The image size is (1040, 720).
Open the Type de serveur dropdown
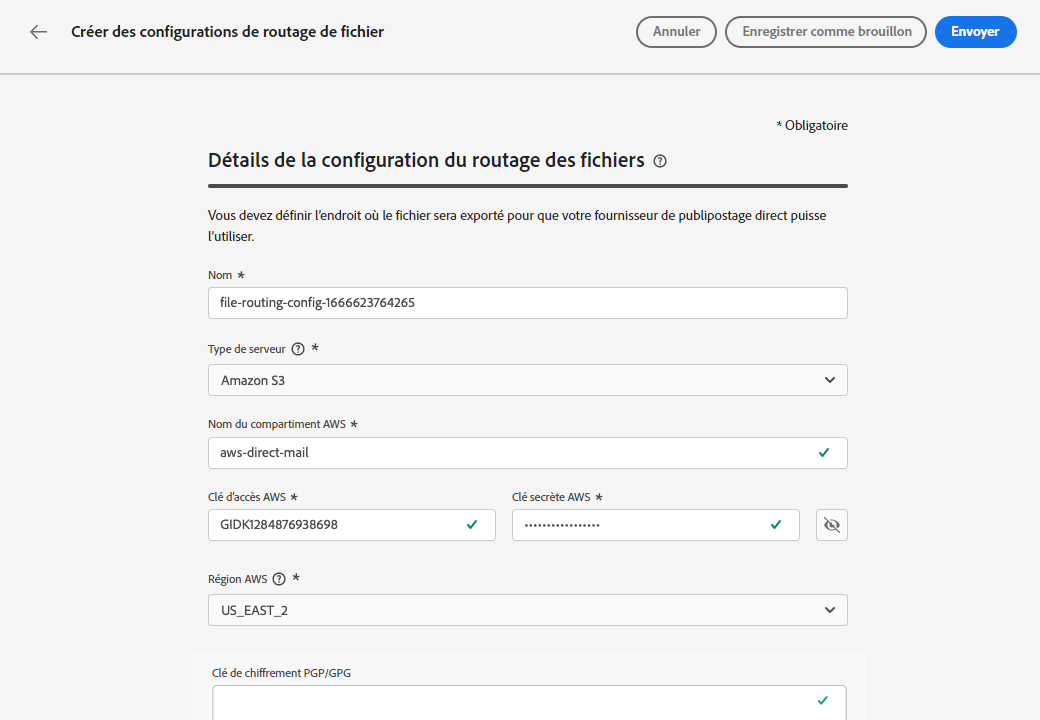click(x=527, y=380)
